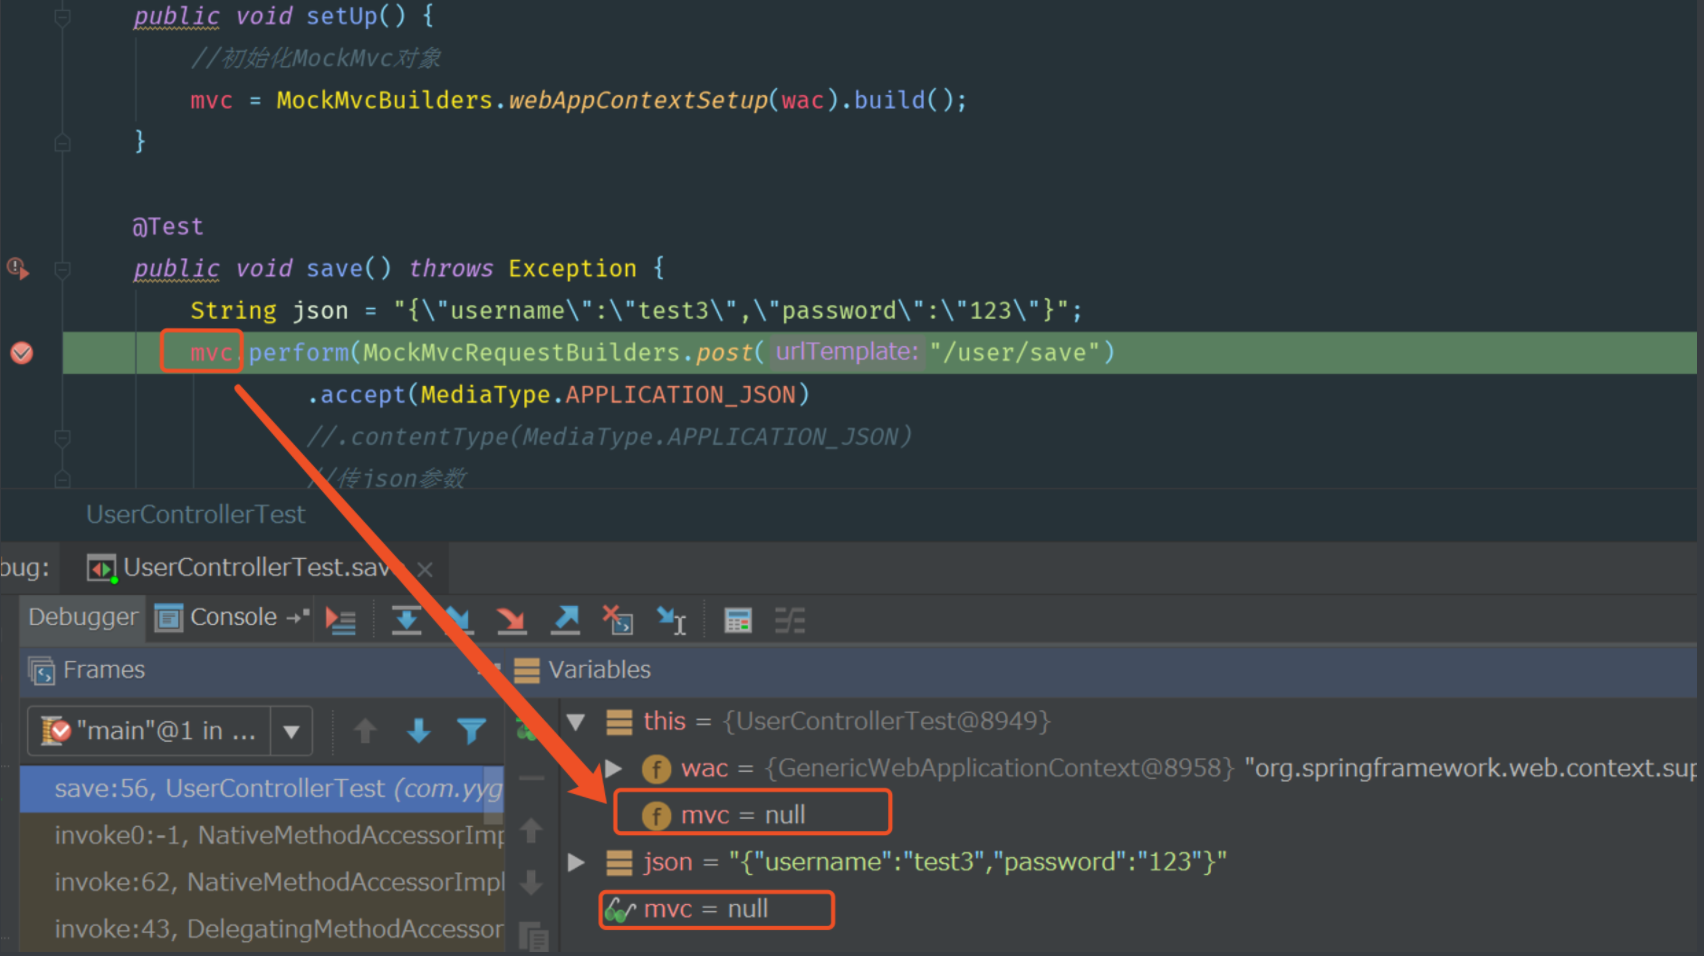The width and height of the screenshot is (1704, 956).
Task: Click the code fold marker beside setUp()
Action: (x=62, y=16)
